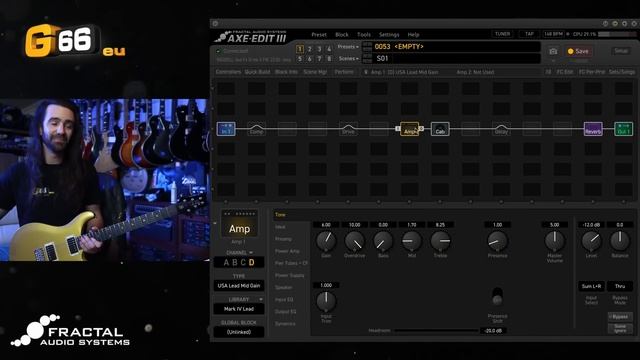640x360 pixels.
Task: Switch amp to channel D
Action: pos(251,262)
